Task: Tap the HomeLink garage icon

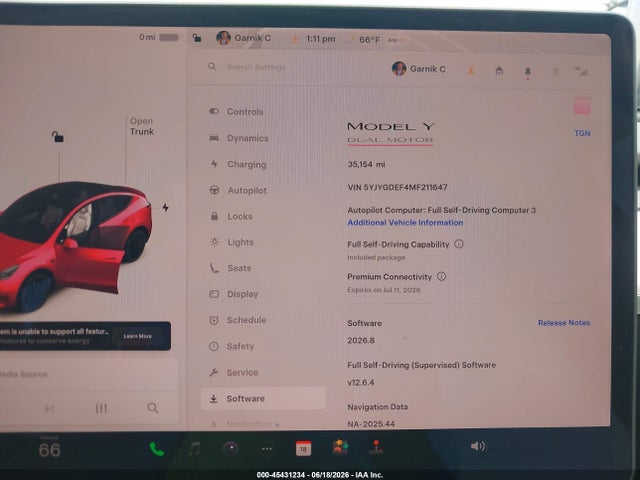Action: pyautogui.click(x=499, y=71)
